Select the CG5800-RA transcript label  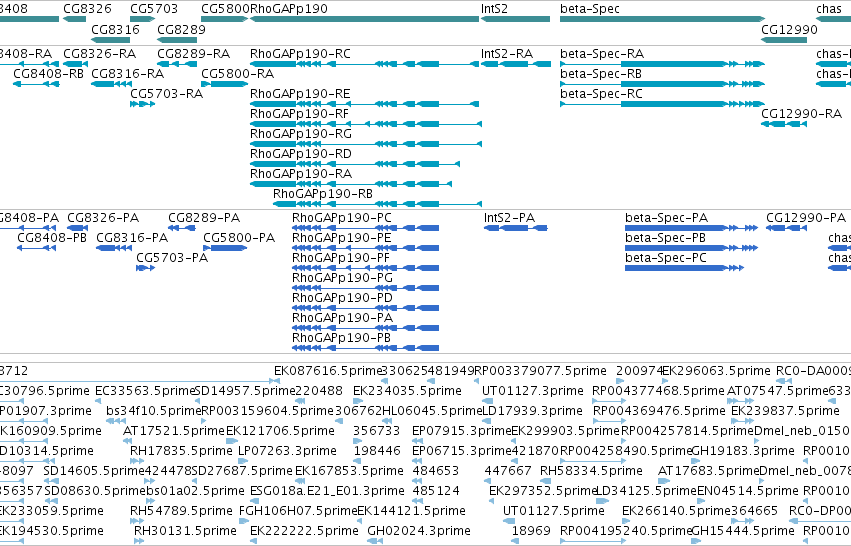(238, 74)
